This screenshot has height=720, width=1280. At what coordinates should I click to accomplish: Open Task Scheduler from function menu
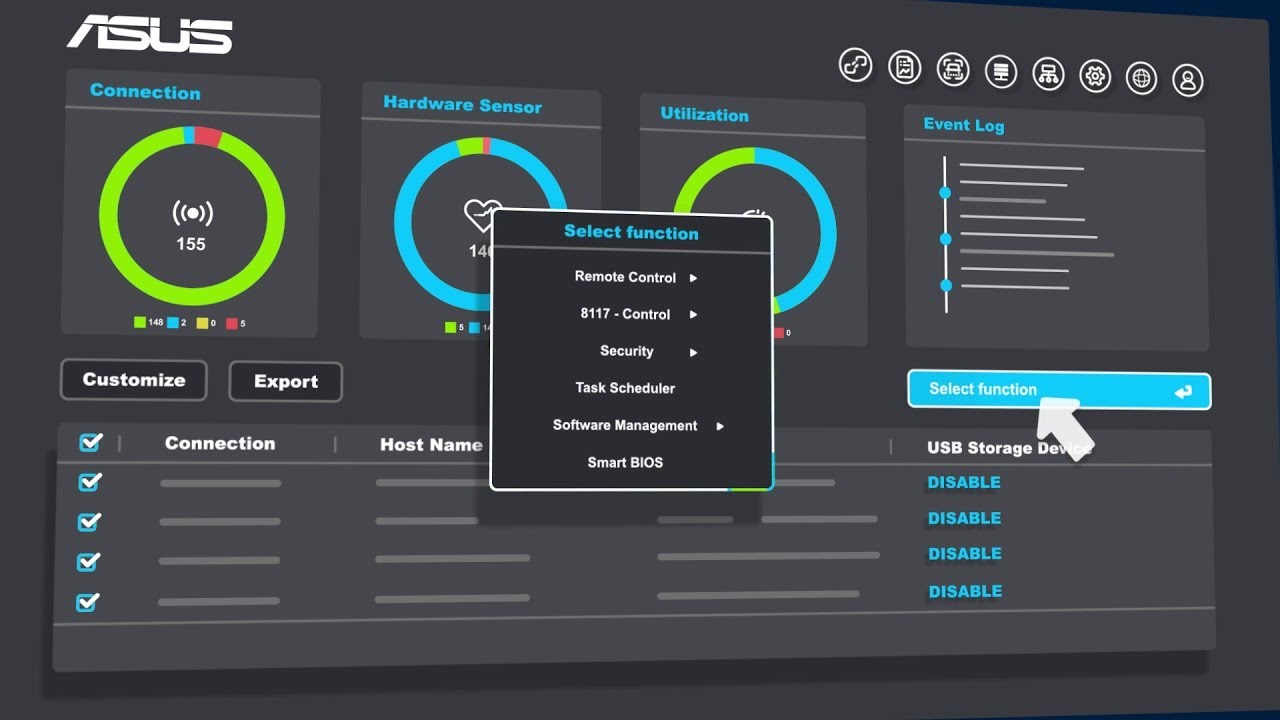tap(625, 388)
